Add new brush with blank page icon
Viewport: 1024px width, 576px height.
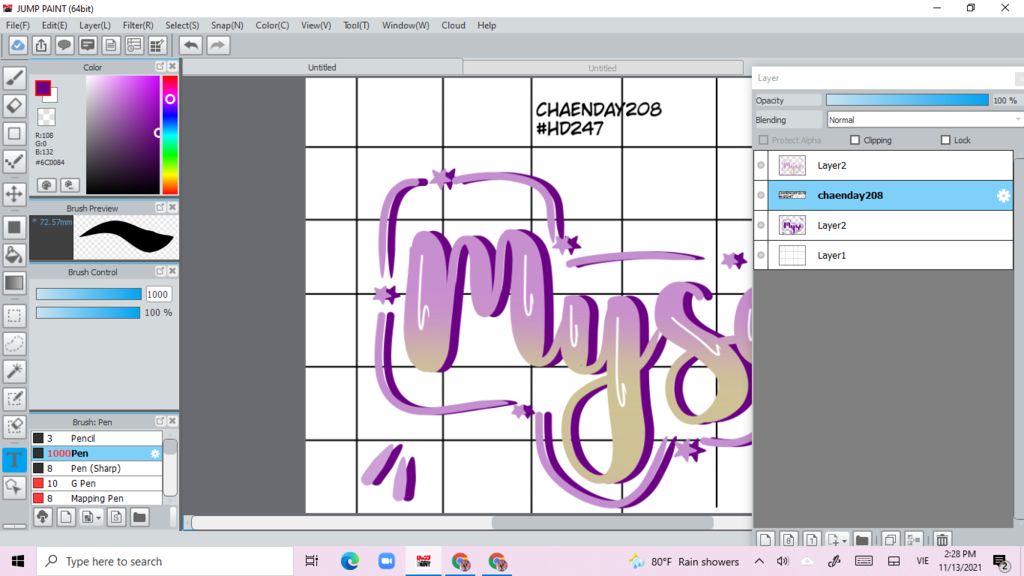coord(66,517)
